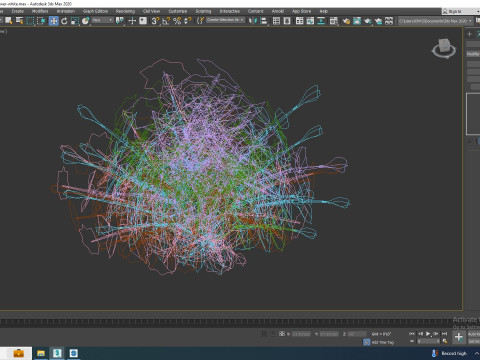Step to next frame
The width and height of the screenshot is (480, 360).
coord(436,334)
